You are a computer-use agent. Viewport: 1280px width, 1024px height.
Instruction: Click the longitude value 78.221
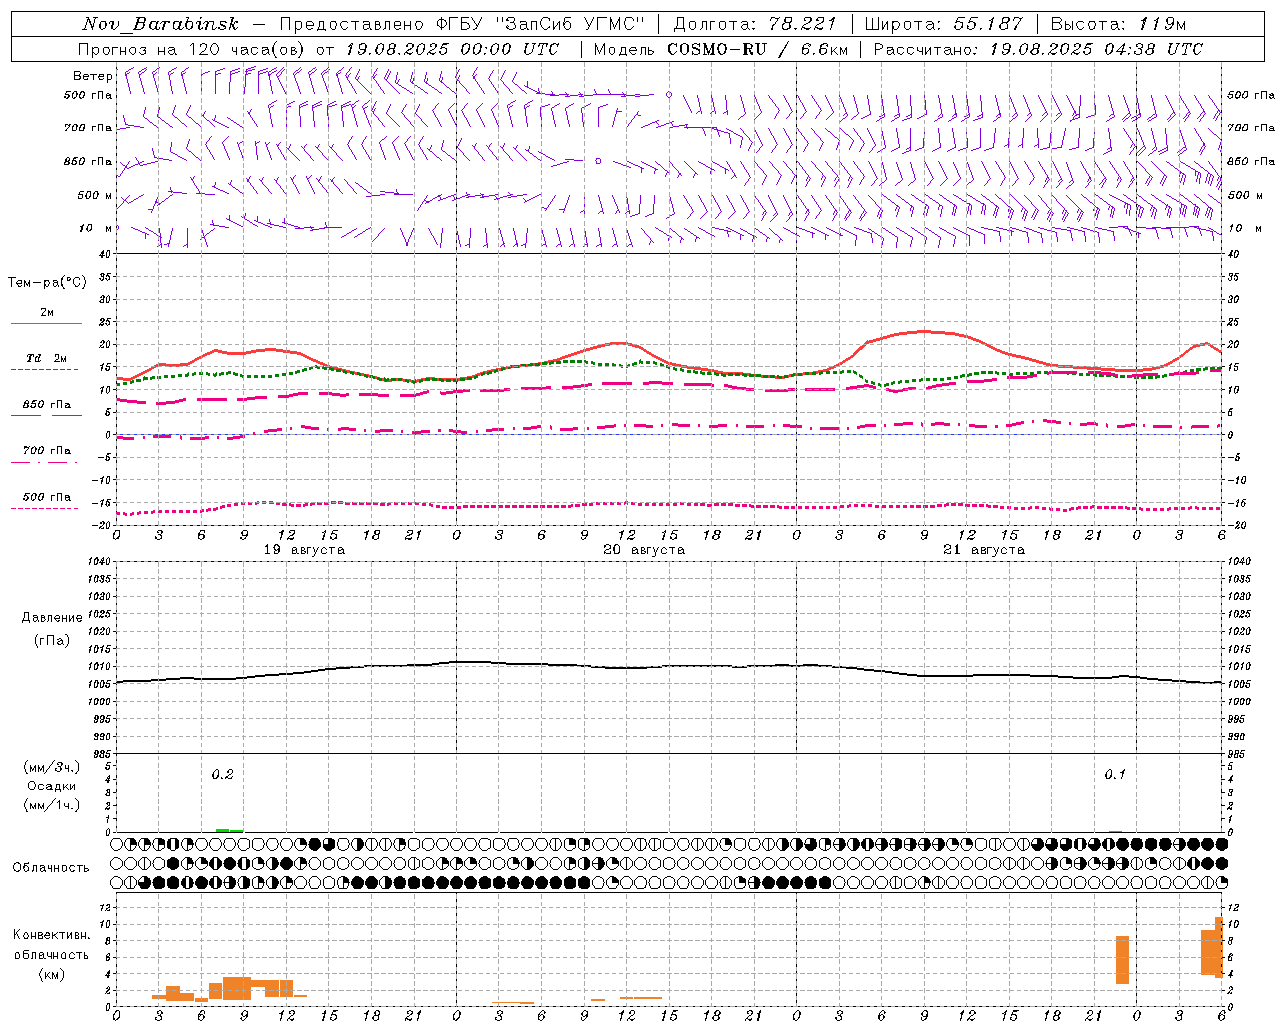pyautogui.click(x=802, y=24)
